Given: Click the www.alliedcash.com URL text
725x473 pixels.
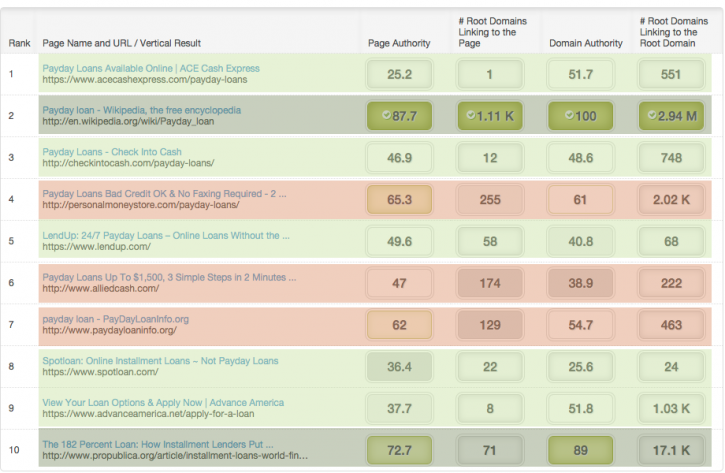Looking at the screenshot, I should click(x=101, y=289).
